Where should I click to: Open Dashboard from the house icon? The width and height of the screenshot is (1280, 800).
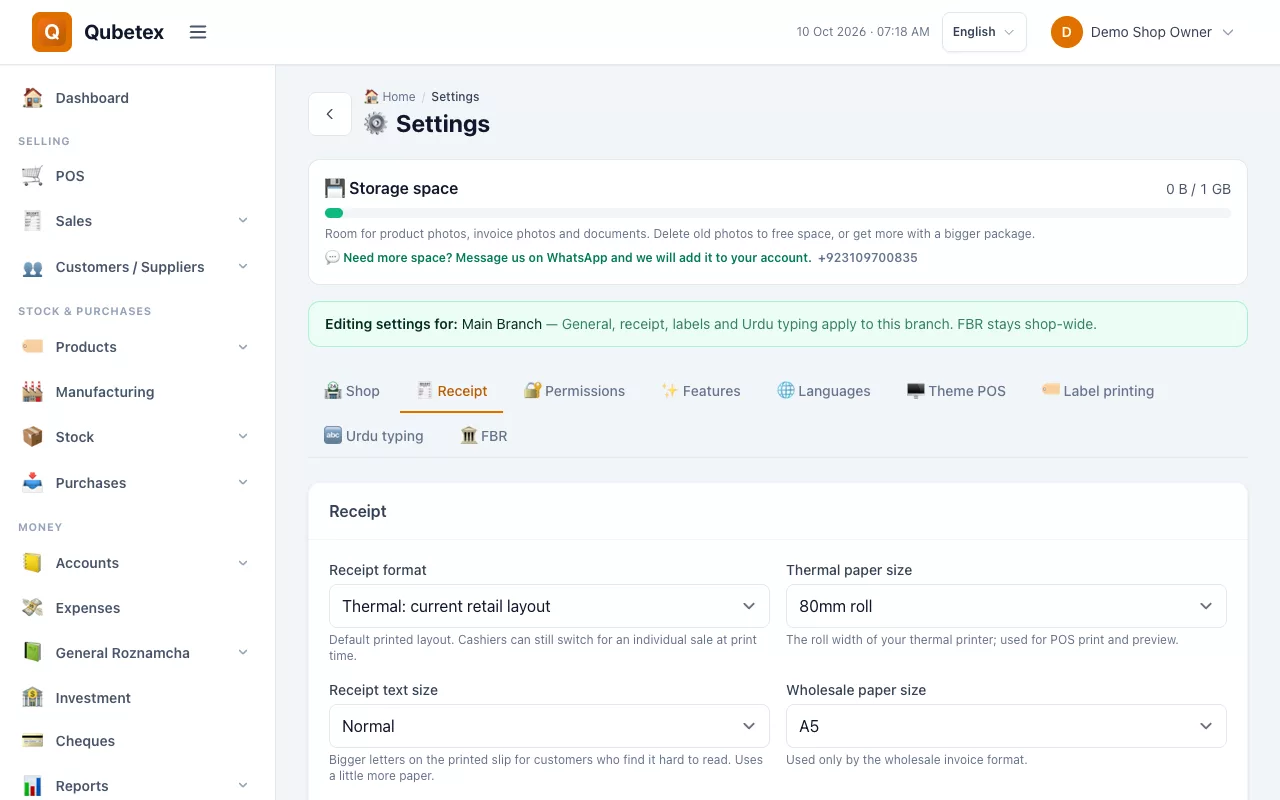click(33, 98)
